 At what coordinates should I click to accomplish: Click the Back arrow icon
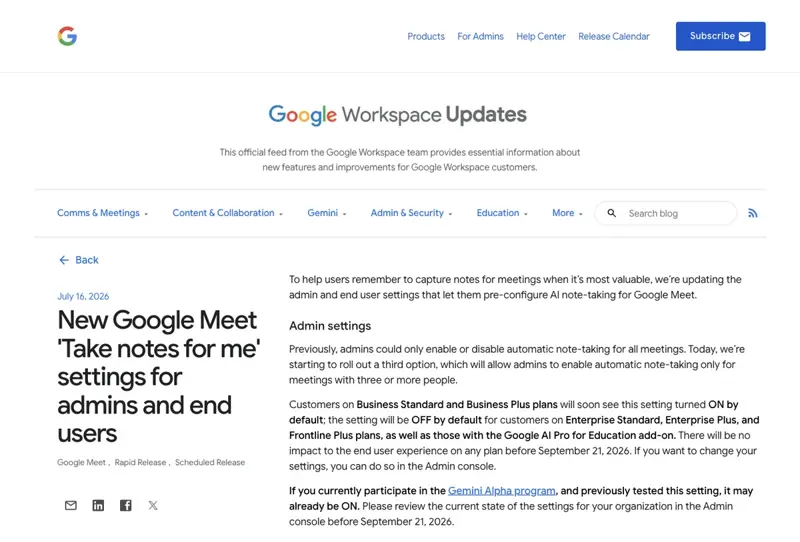(x=64, y=260)
